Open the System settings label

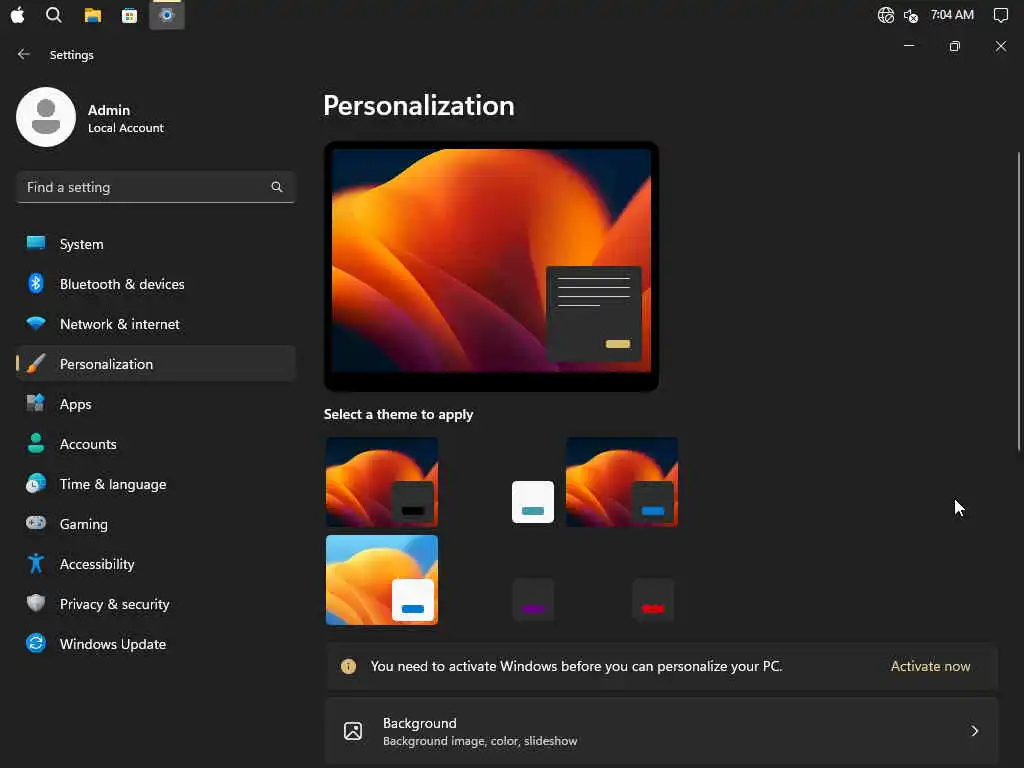tap(82, 244)
